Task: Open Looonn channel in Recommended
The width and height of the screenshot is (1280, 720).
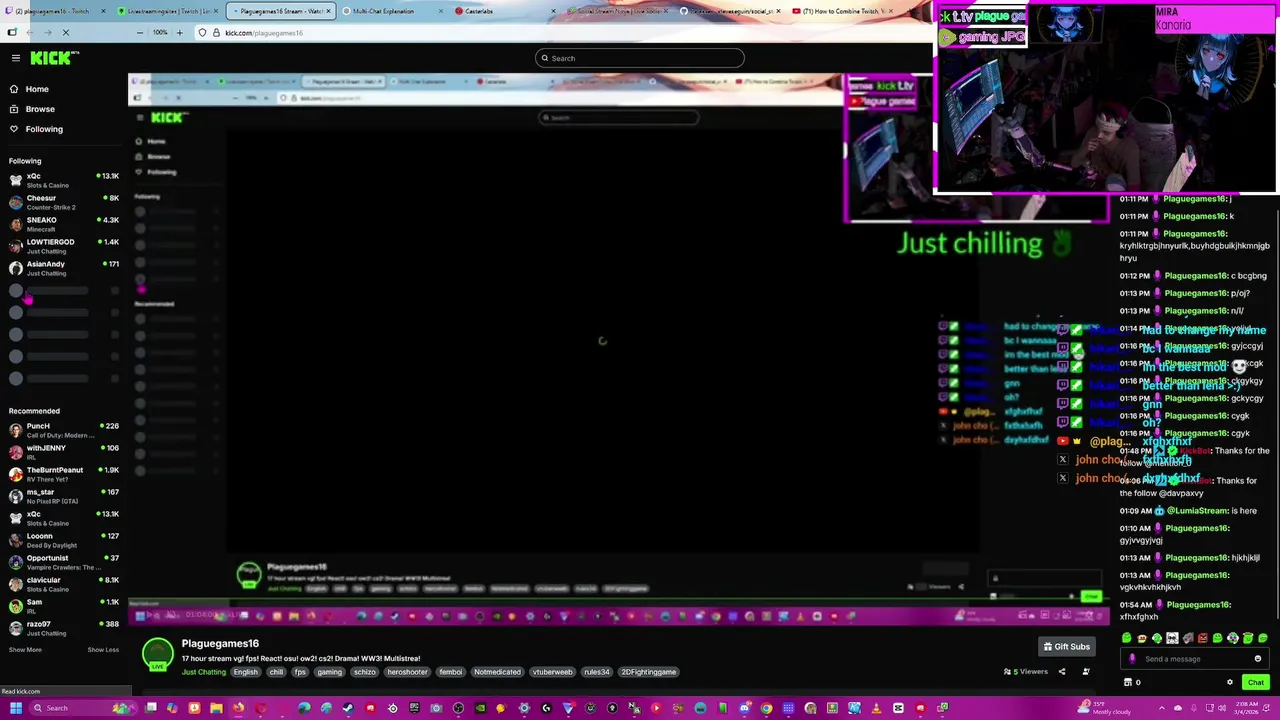Action: coord(64,540)
